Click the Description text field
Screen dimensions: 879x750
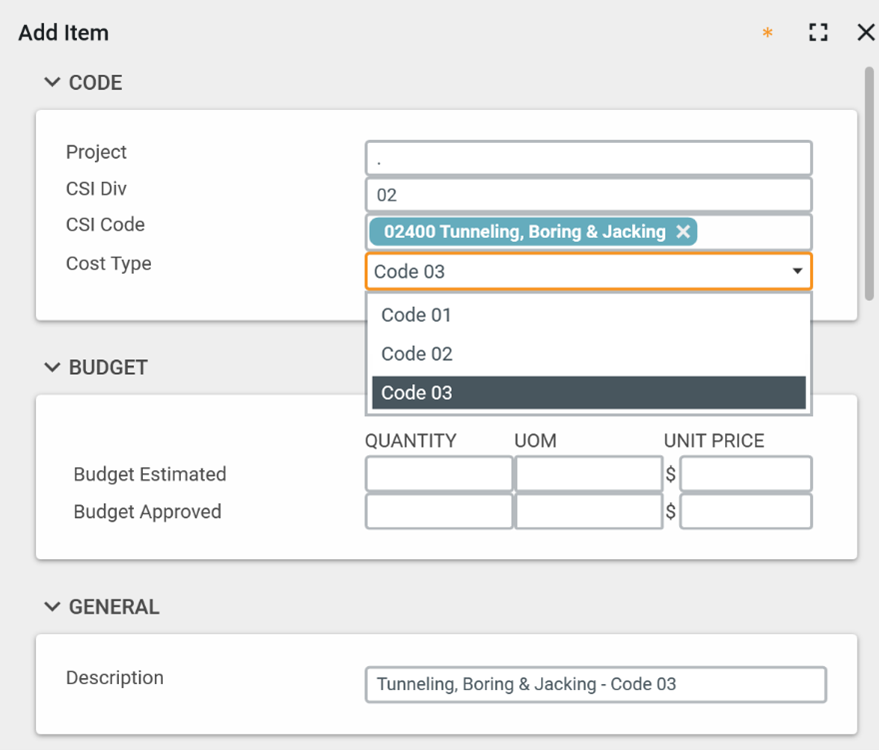595,685
